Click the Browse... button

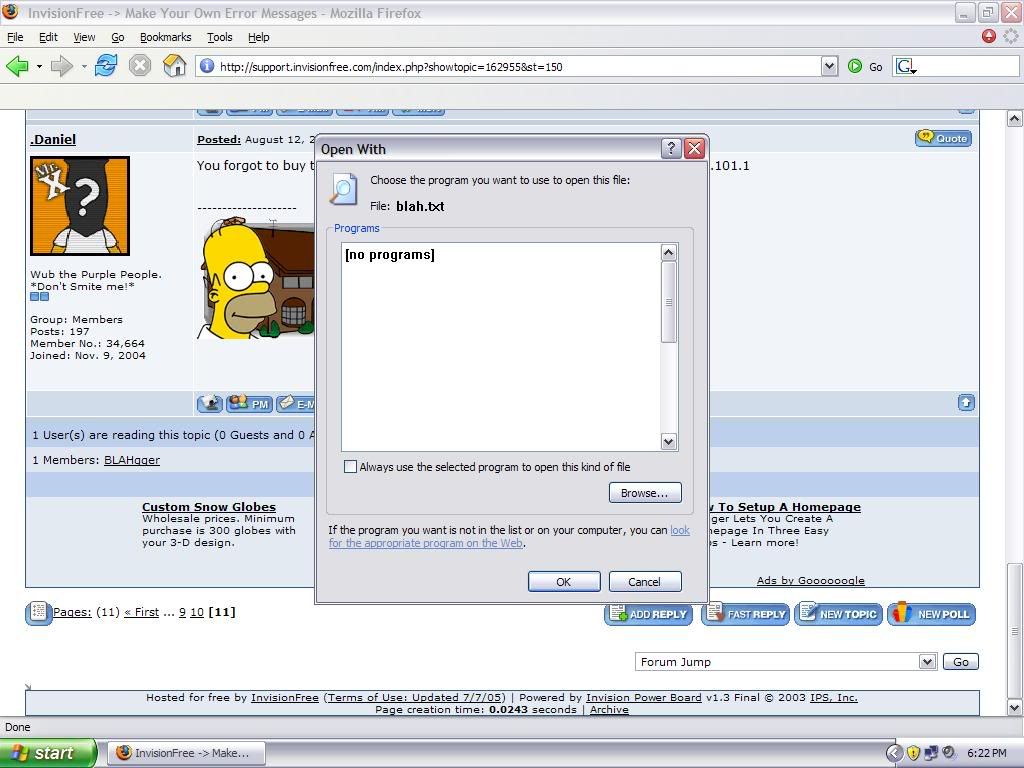(x=645, y=493)
